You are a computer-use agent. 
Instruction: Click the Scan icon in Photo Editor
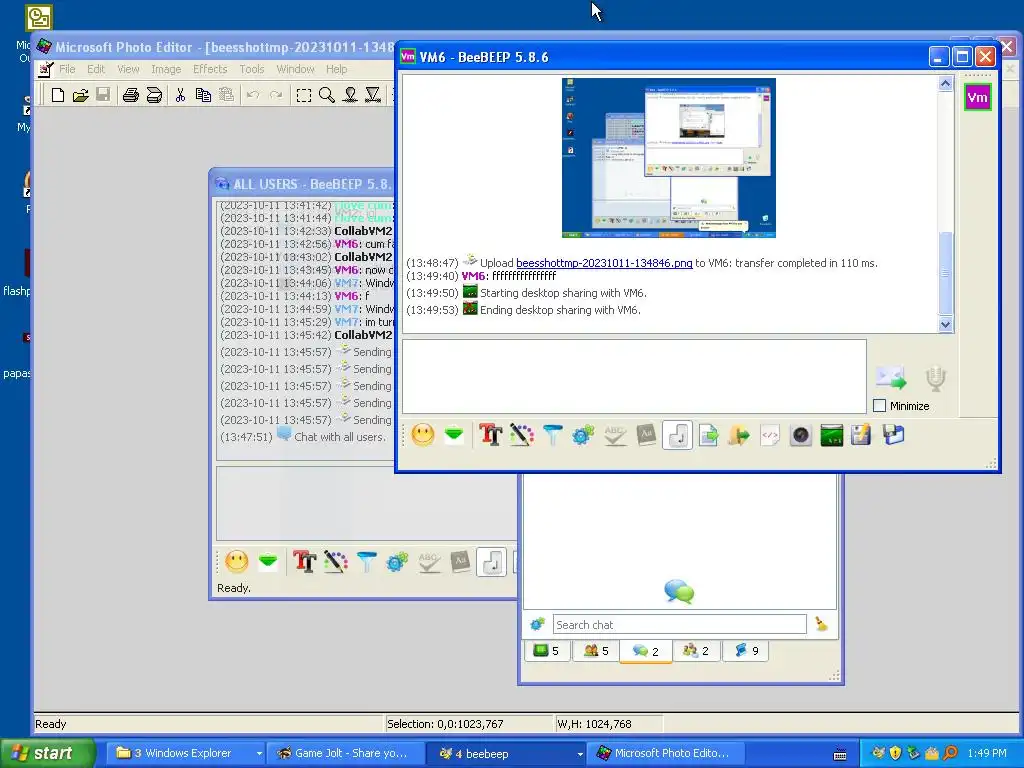coord(154,95)
